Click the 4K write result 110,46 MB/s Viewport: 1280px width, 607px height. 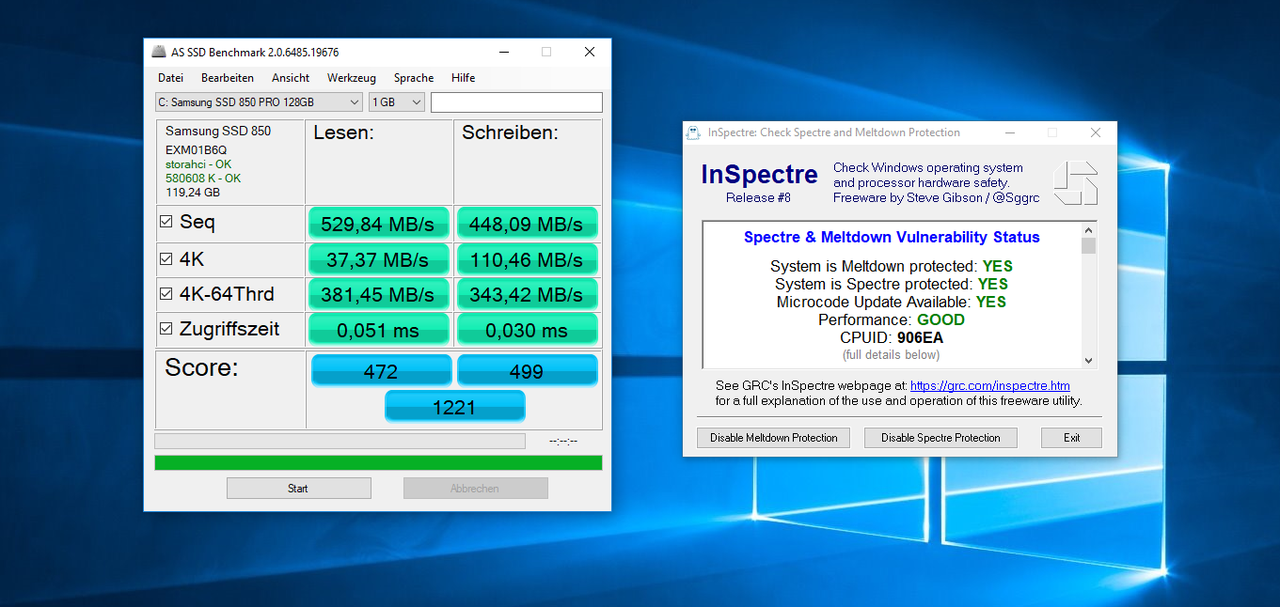[x=526, y=260]
